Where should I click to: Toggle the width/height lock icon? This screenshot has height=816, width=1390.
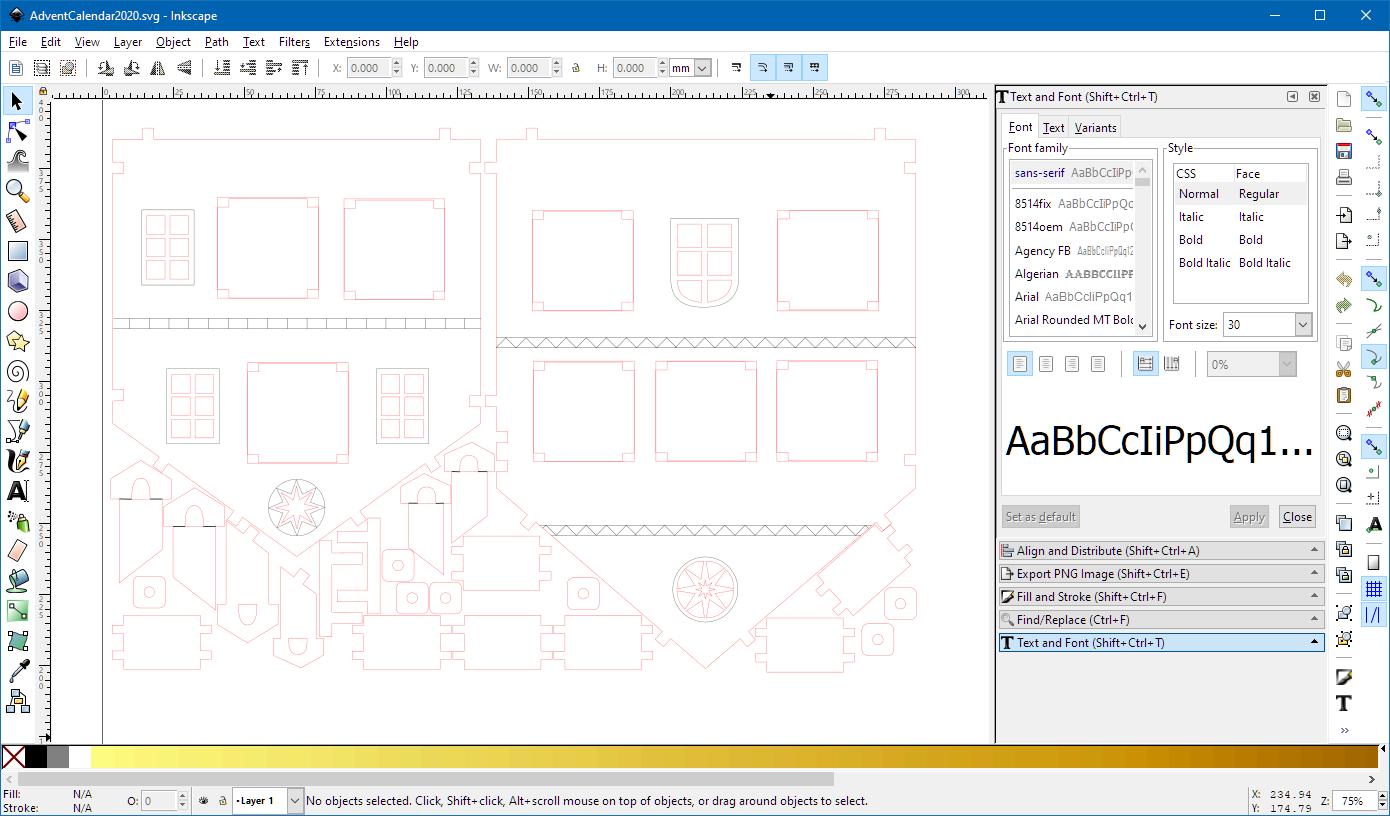point(575,68)
